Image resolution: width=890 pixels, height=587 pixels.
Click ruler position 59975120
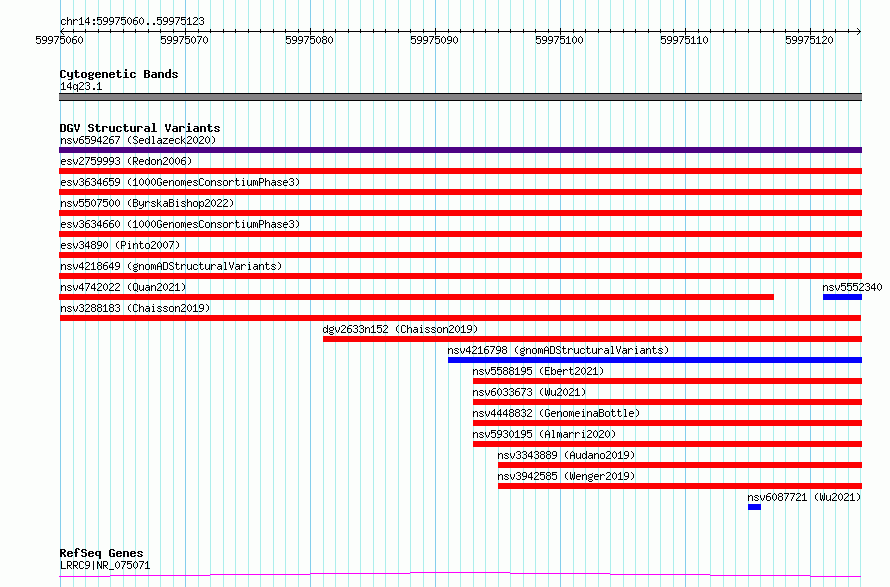809,40
